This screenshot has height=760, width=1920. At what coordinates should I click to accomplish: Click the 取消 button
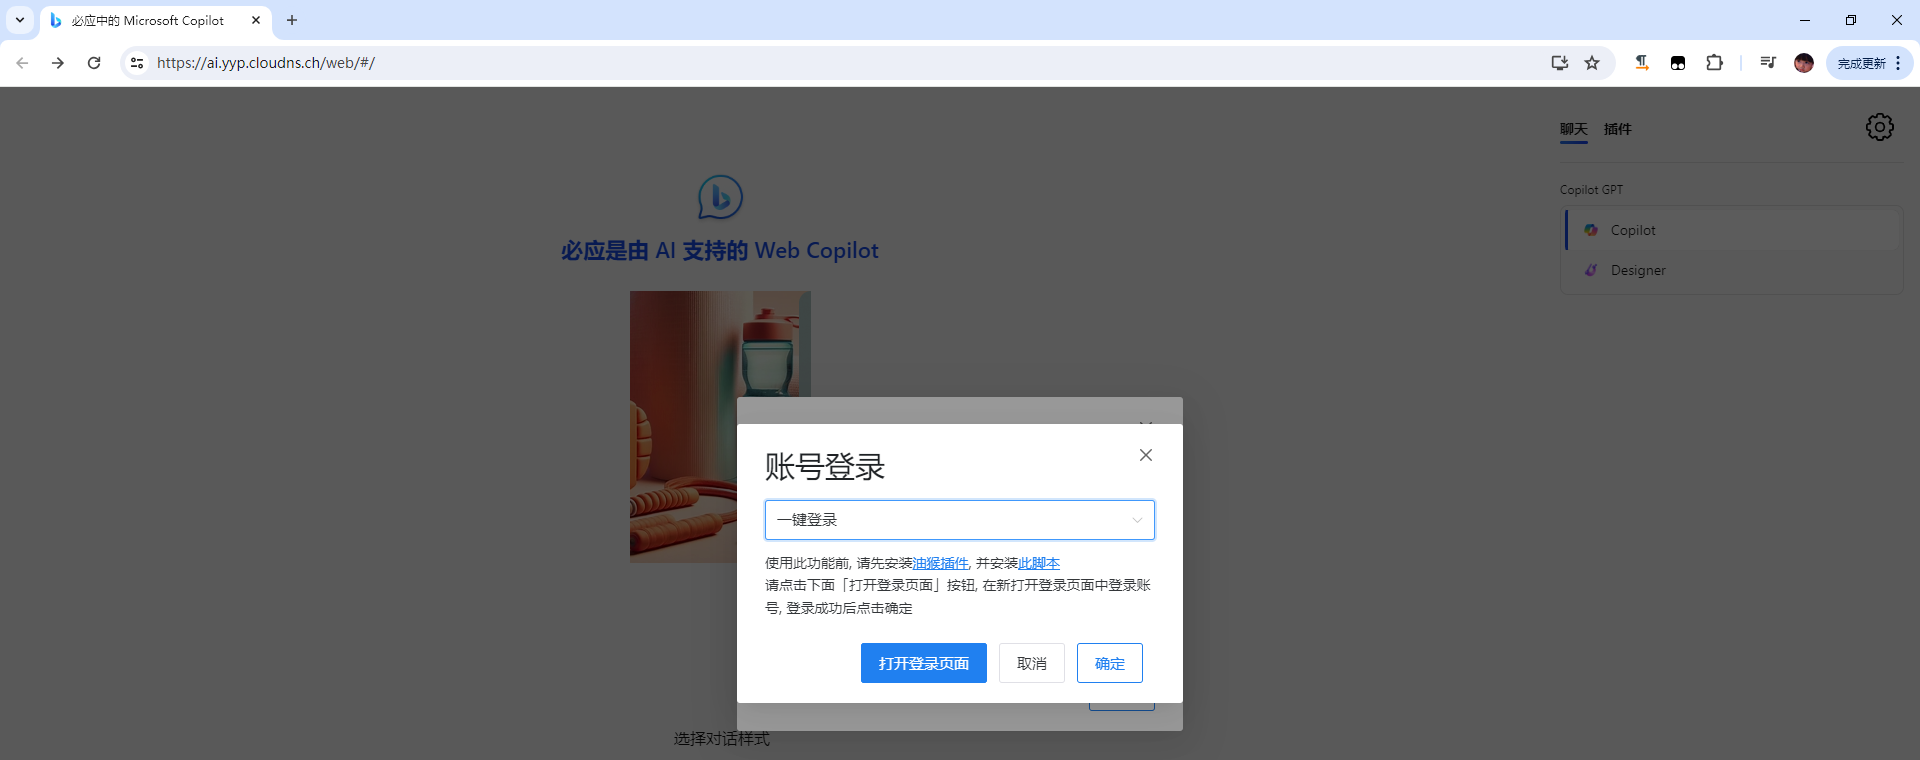tap(1032, 663)
